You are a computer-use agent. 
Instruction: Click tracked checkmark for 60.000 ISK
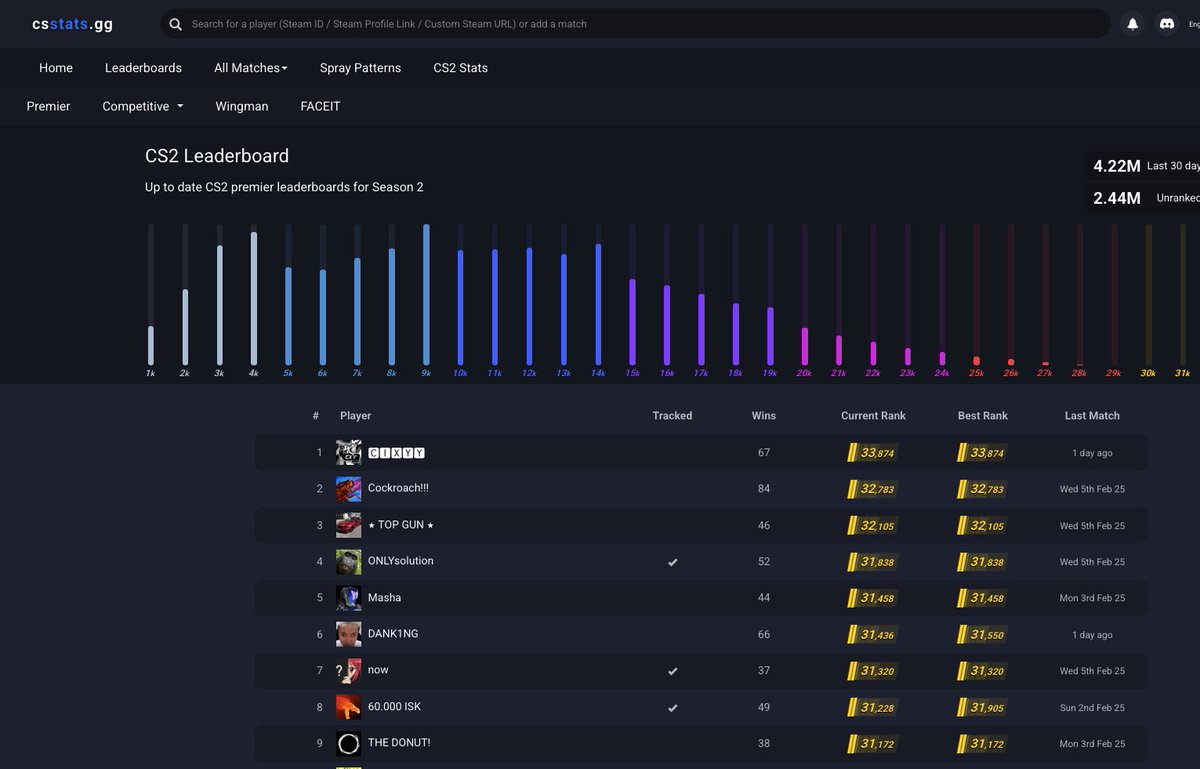pos(672,707)
